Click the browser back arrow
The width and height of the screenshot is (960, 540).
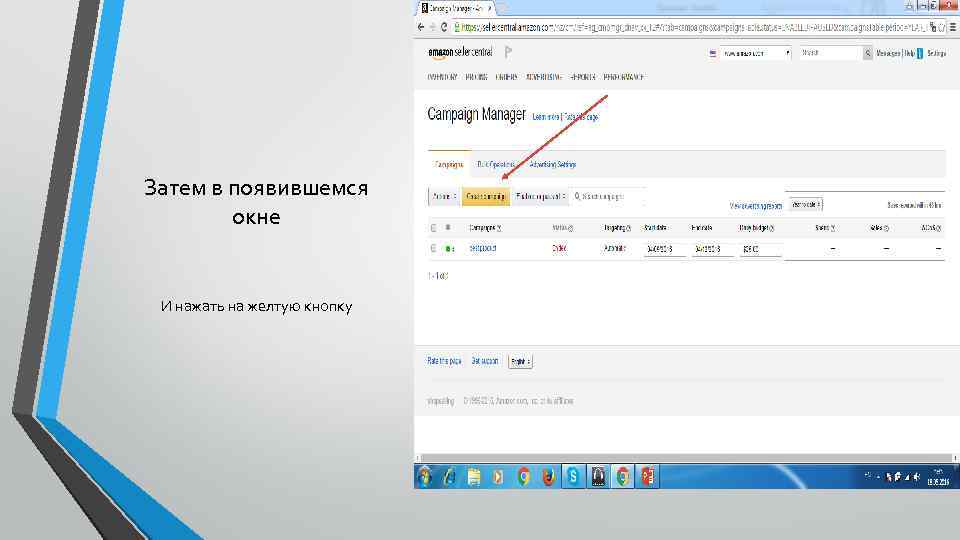421,27
